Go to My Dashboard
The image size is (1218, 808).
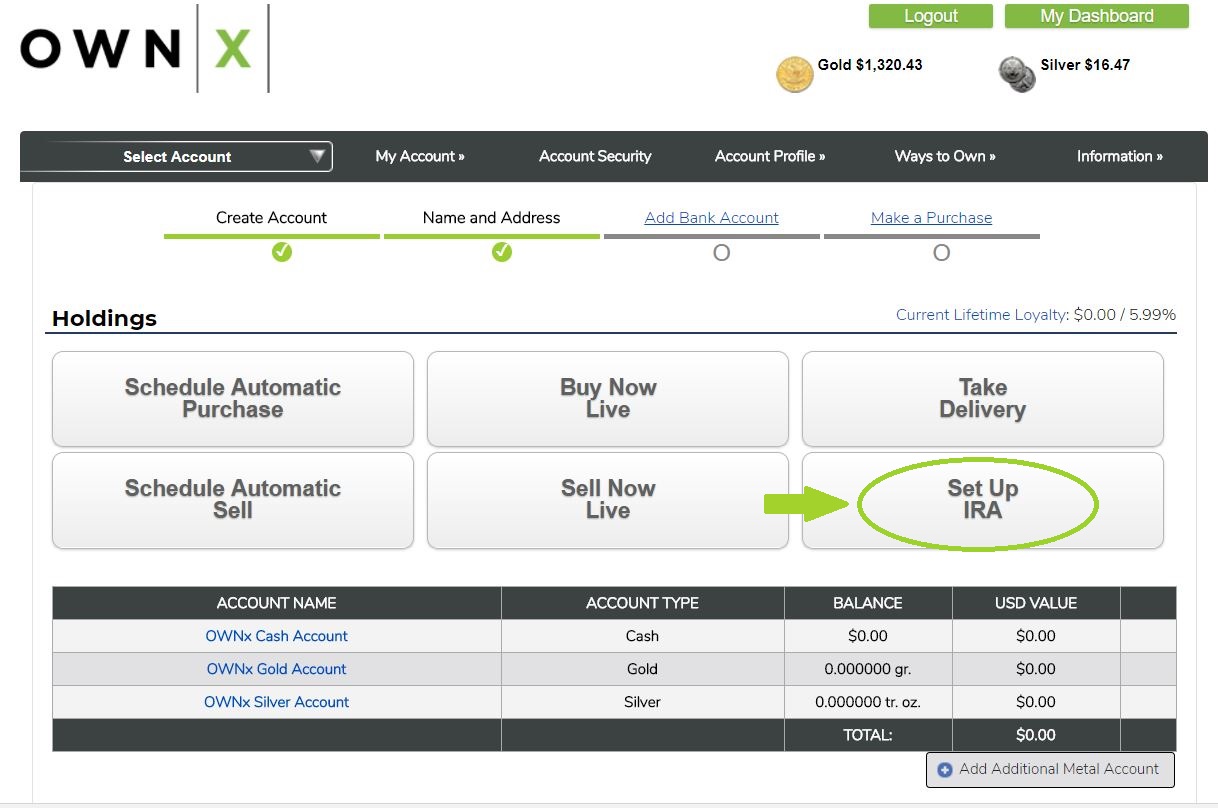[x=1097, y=16]
